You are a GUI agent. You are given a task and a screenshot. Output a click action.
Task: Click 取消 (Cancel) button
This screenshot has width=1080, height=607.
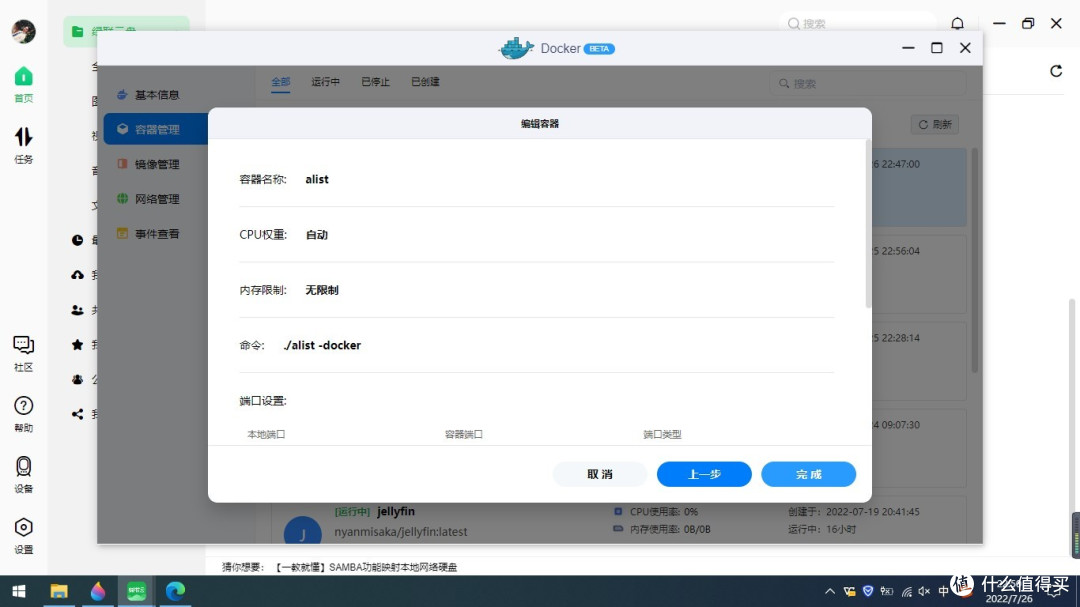(x=600, y=474)
